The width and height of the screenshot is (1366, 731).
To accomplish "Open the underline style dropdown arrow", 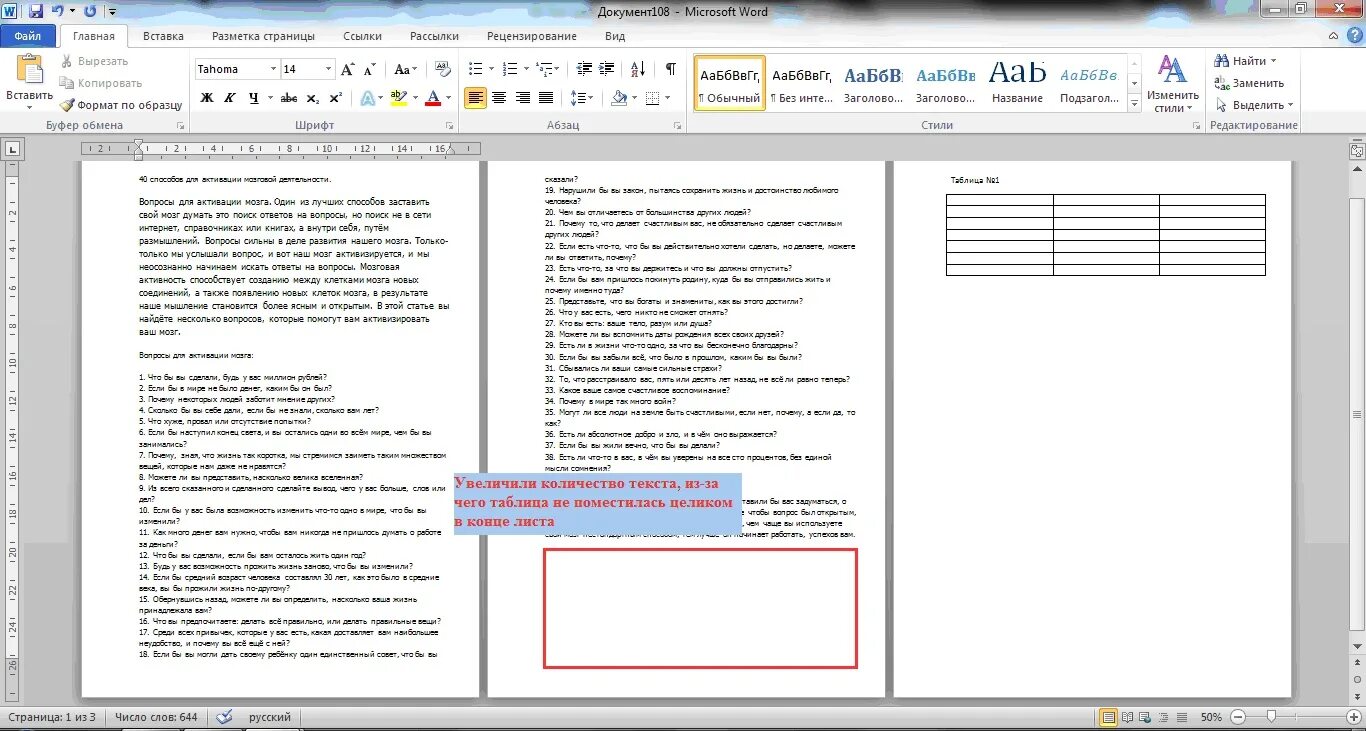I will (268, 98).
